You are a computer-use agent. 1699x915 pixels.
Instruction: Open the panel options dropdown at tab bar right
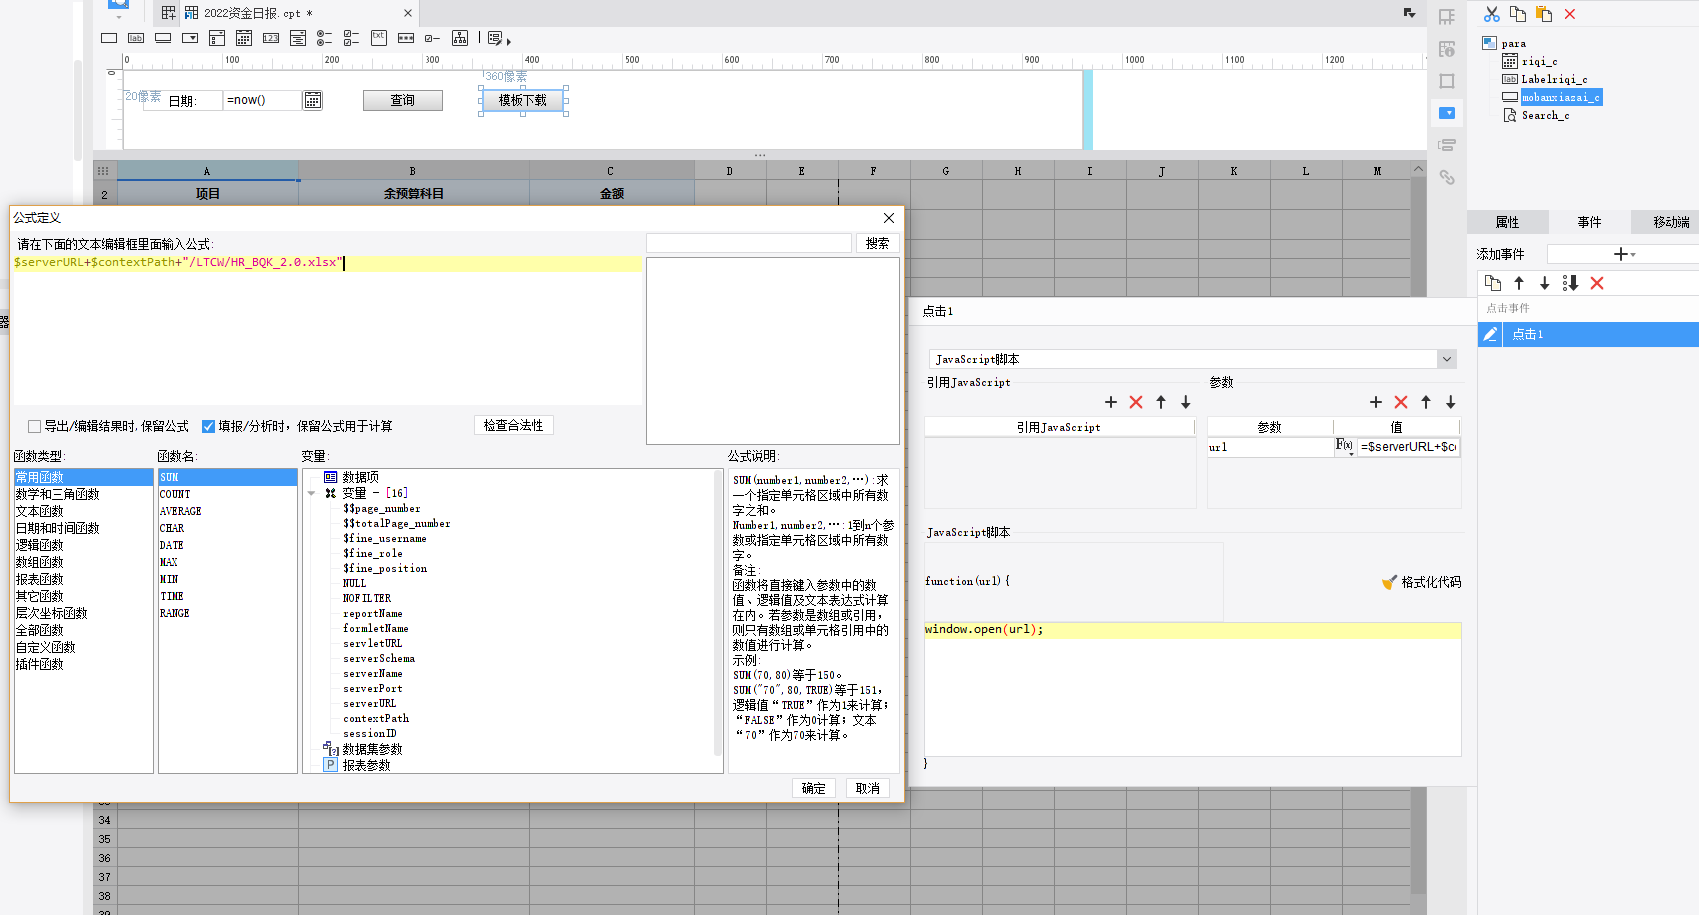pyautogui.click(x=1409, y=13)
